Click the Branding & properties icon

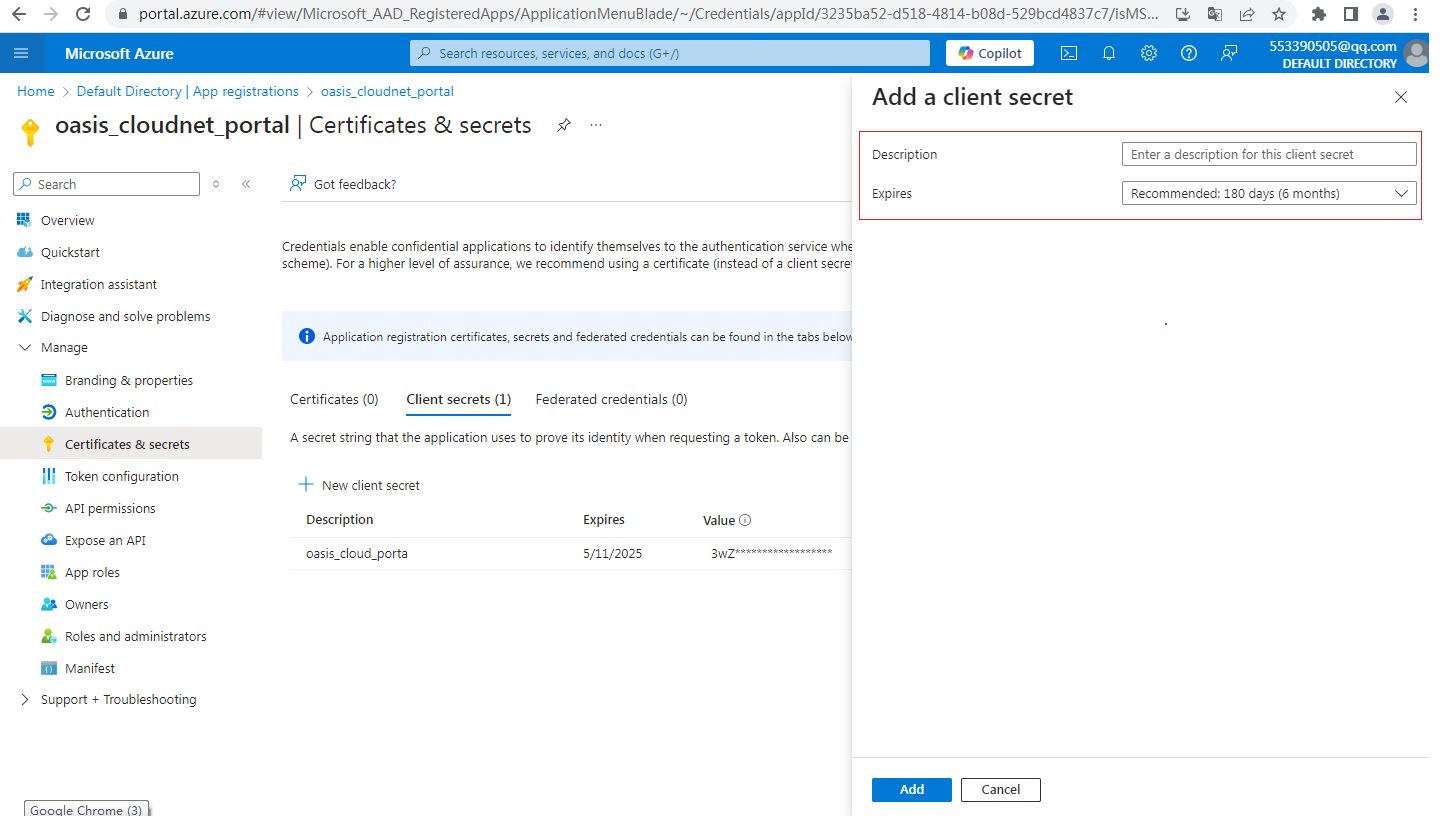48,380
